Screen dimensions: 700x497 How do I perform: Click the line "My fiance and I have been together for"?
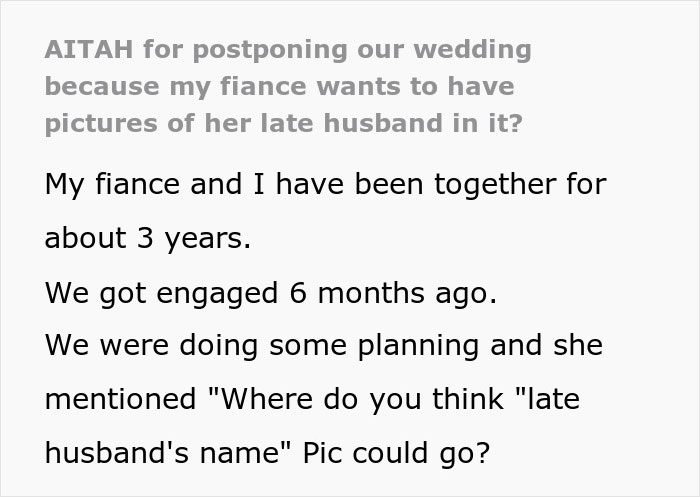326,184
